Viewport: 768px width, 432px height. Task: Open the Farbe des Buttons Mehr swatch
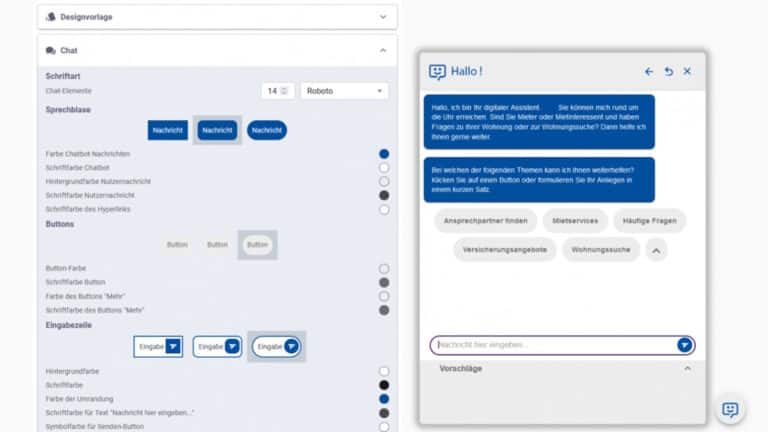(384, 296)
